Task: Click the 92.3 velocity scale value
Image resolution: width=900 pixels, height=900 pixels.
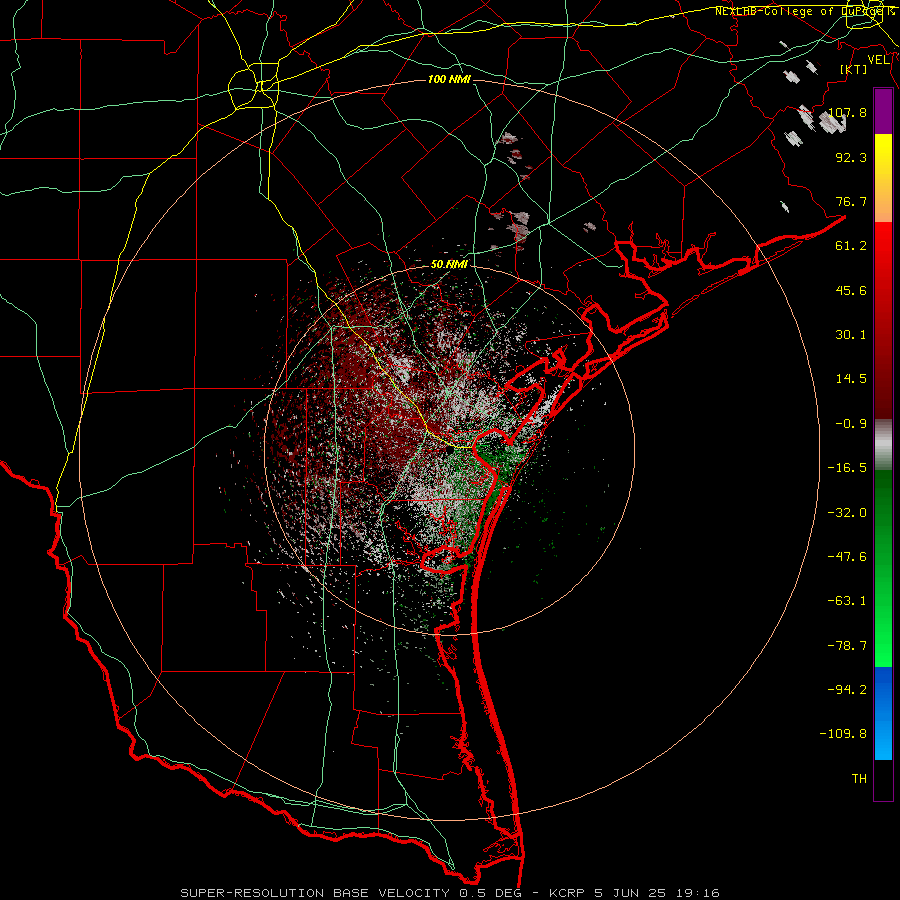Action: (x=851, y=157)
